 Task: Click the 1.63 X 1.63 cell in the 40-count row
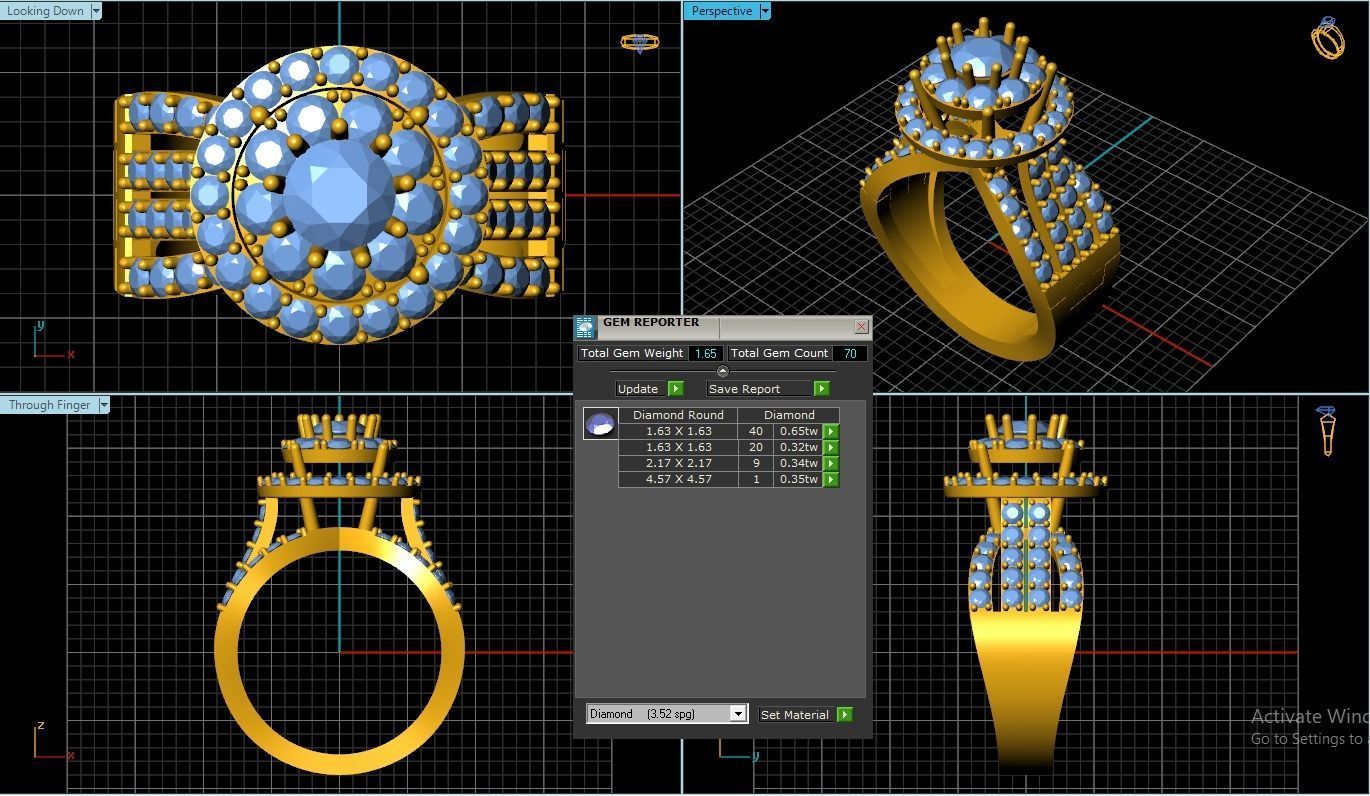[679, 431]
